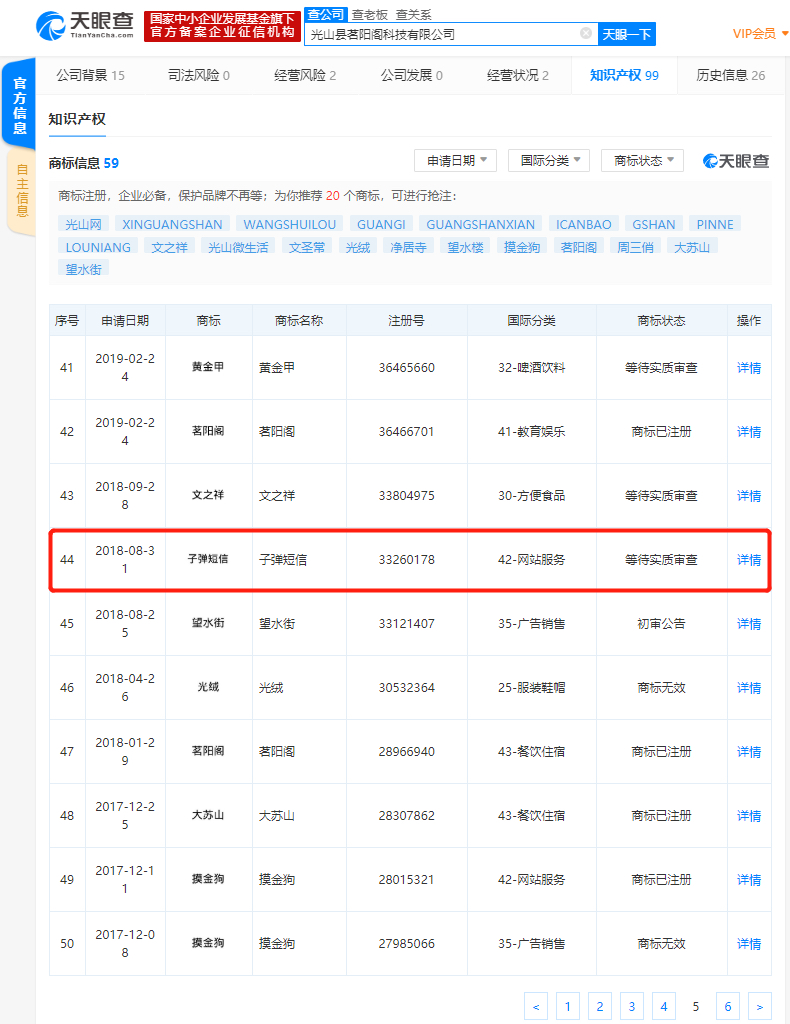Screen dimensions: 790x1024
Task: Expand the 国际分类 filter dropdown
Action: tap(549, 160)
